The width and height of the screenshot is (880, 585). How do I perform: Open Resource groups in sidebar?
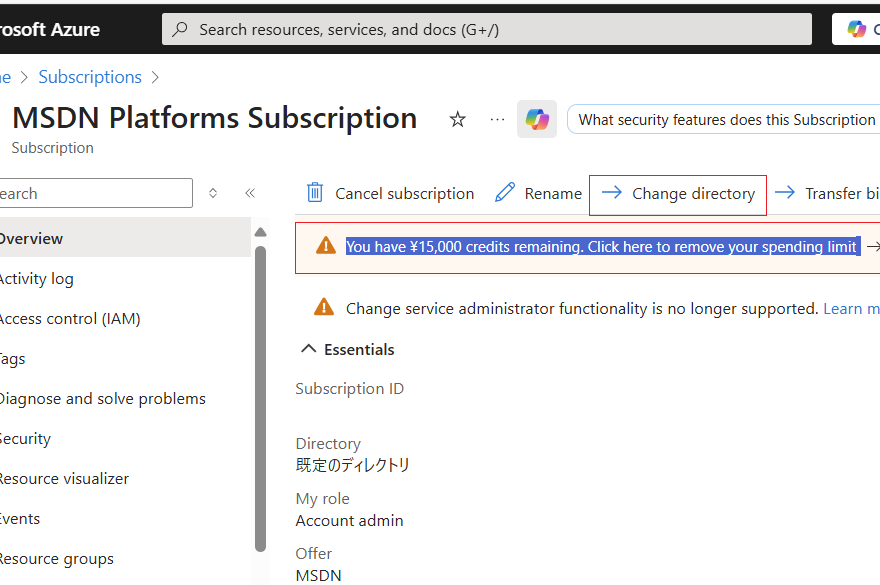coord(55,559)
